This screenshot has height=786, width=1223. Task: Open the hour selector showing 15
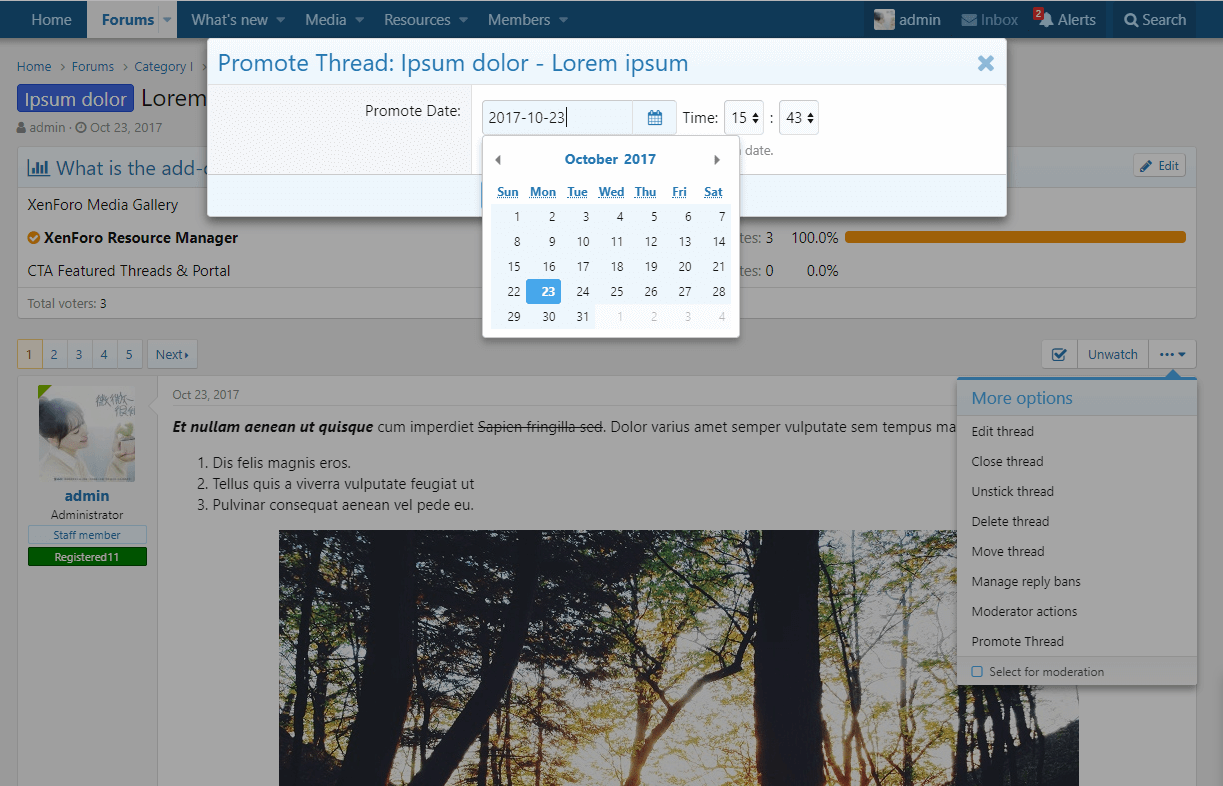(744, 118)
